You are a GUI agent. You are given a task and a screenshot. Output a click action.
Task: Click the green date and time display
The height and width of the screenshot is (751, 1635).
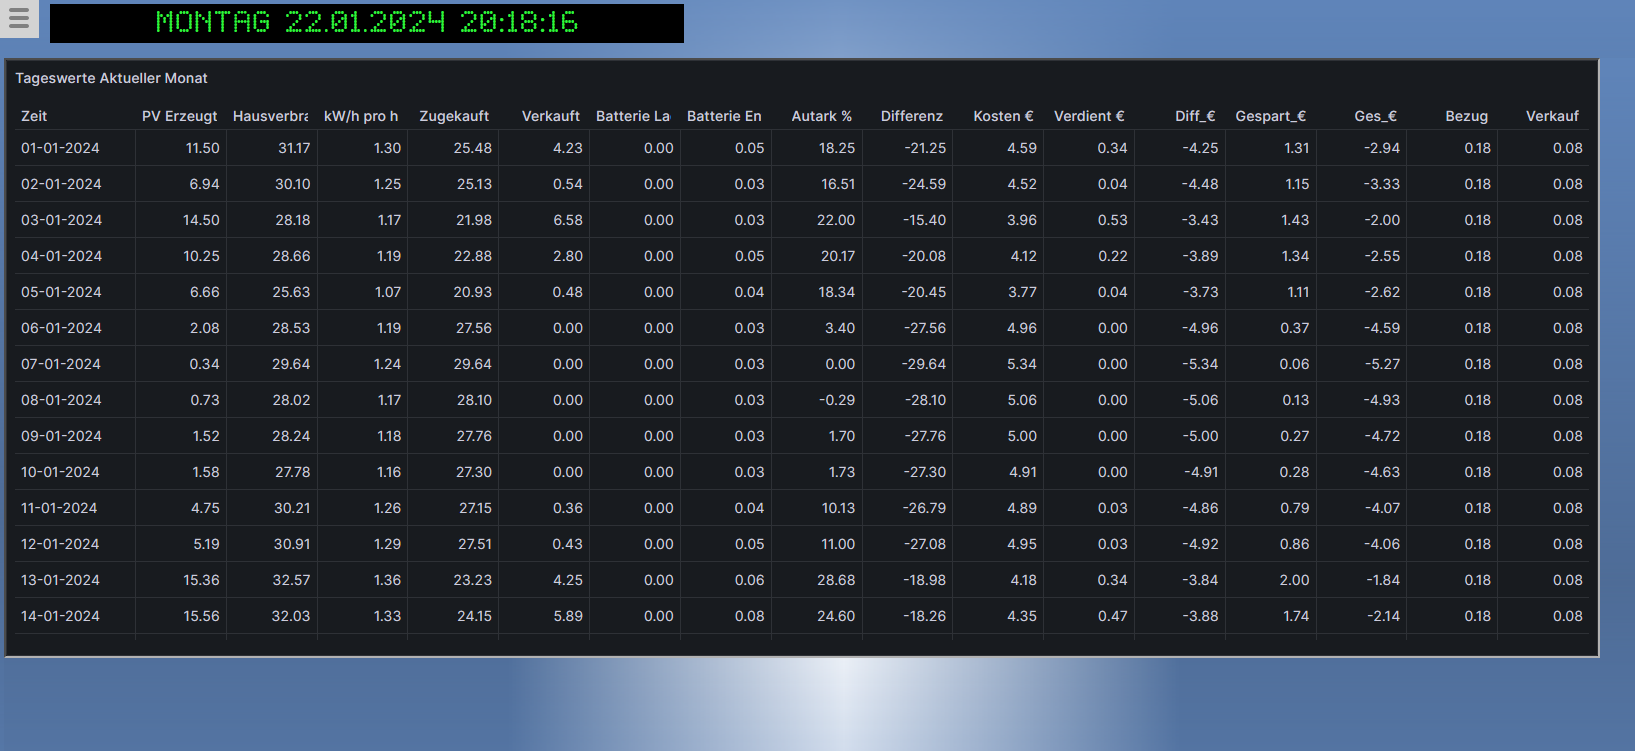(366, 23)
